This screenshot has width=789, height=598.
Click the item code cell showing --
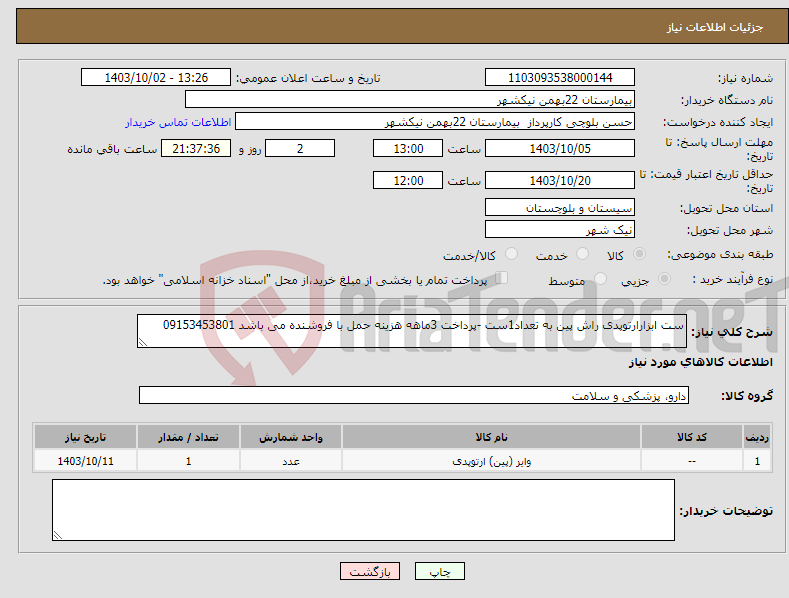(x=692, y=461)
